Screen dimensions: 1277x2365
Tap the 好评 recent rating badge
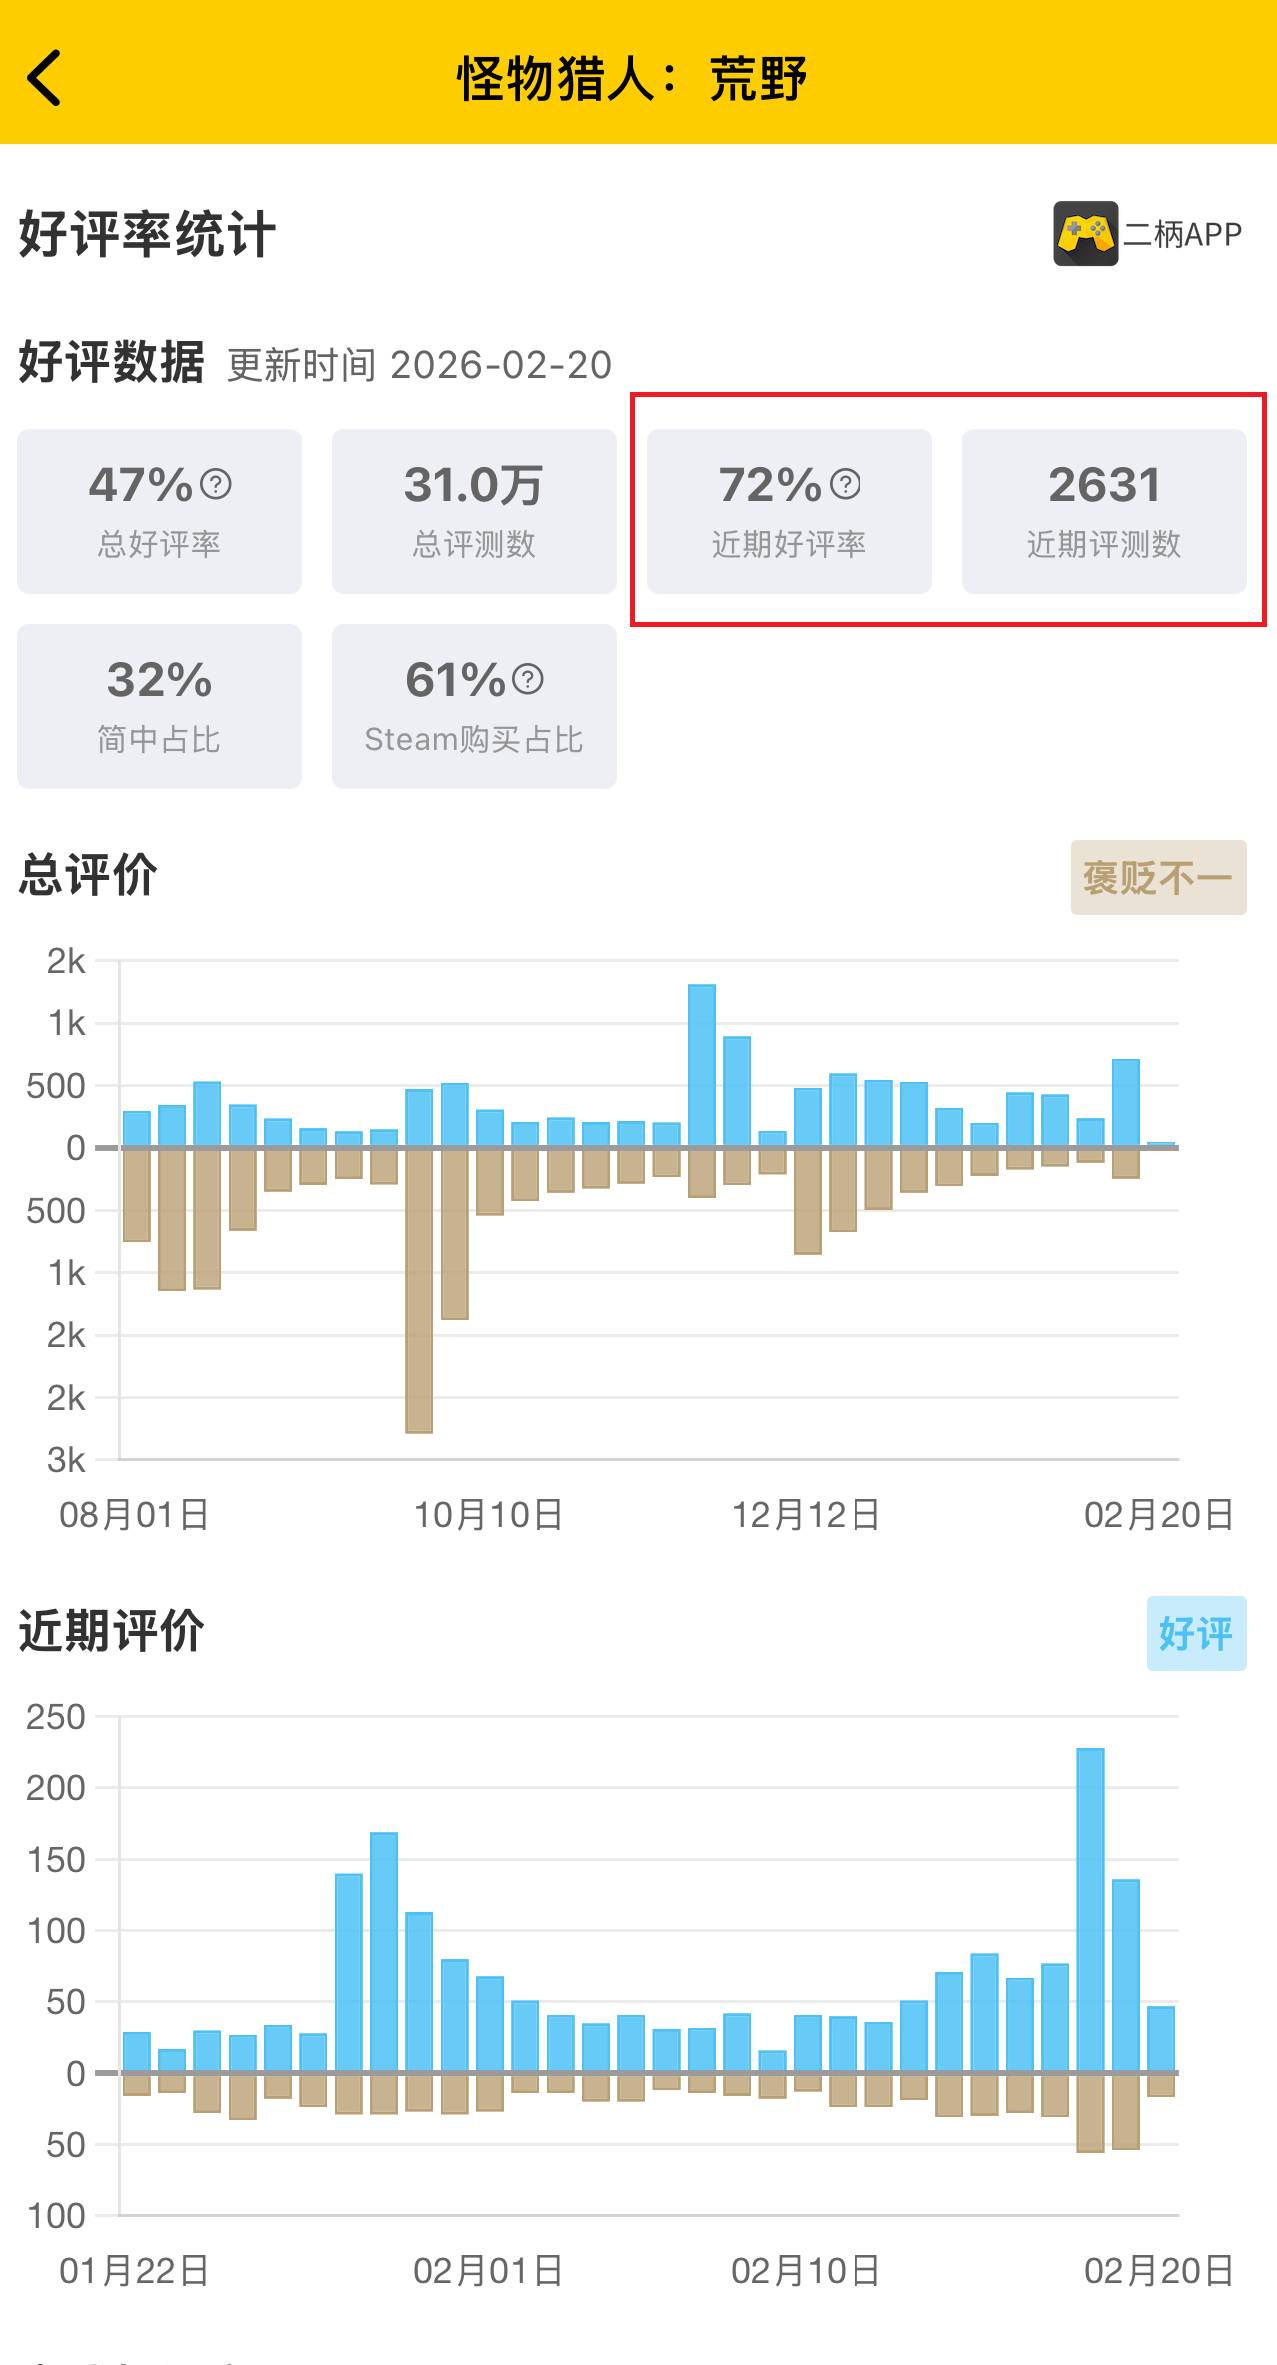point(1196,1633)
